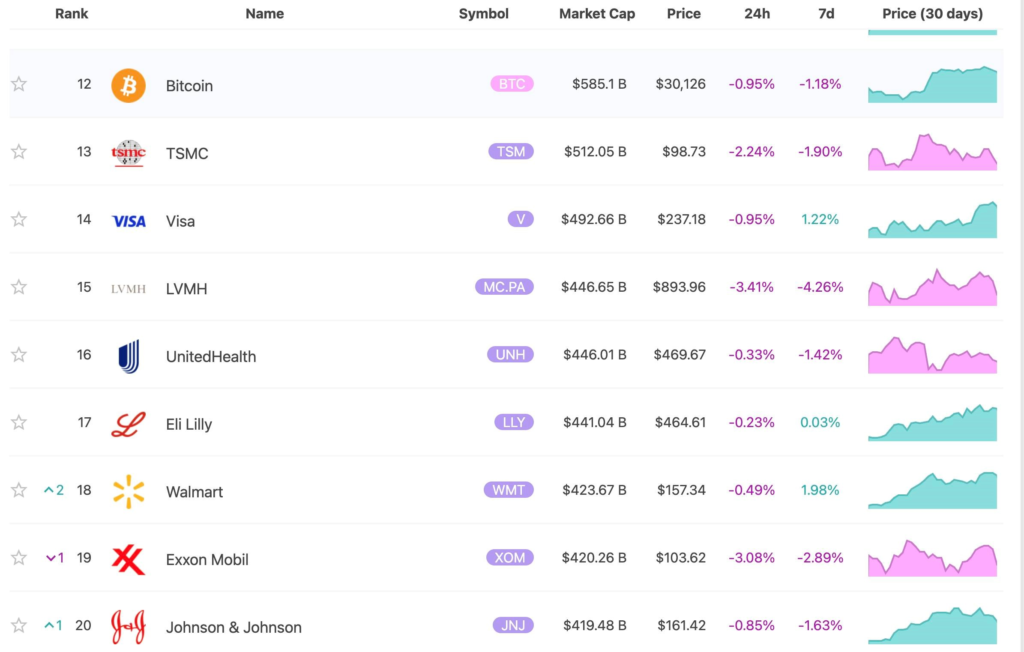Viewport: 1024px width, 652px height.
Task: Open the Bitcoin name link
Action: click(x=189, y=86)
